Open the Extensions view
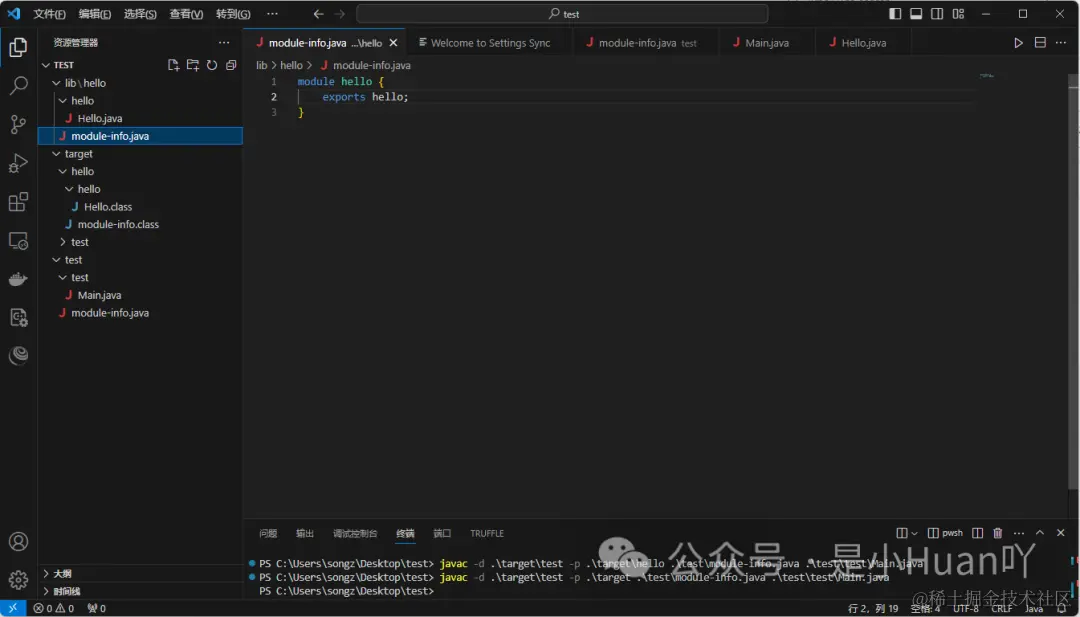This screenshot has height=617, width=1080. tap(19, 202)
